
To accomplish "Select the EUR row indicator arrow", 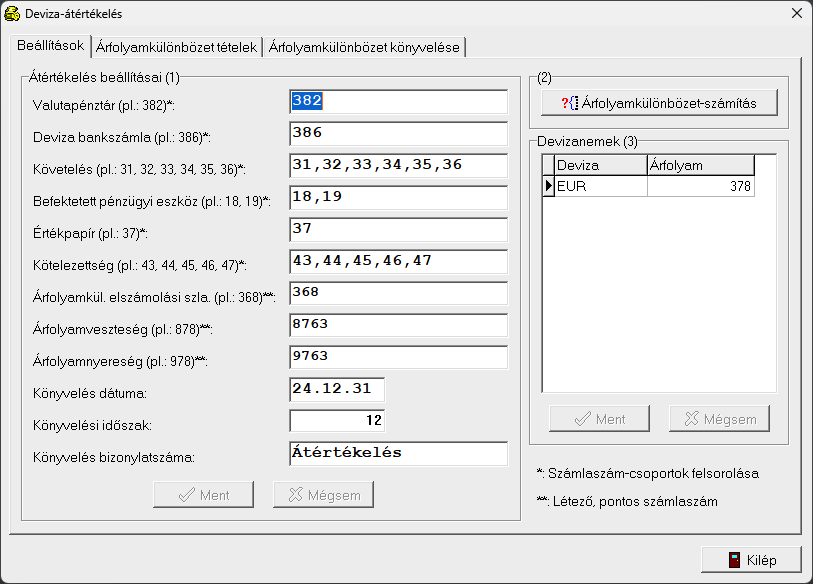I will 549,186.
